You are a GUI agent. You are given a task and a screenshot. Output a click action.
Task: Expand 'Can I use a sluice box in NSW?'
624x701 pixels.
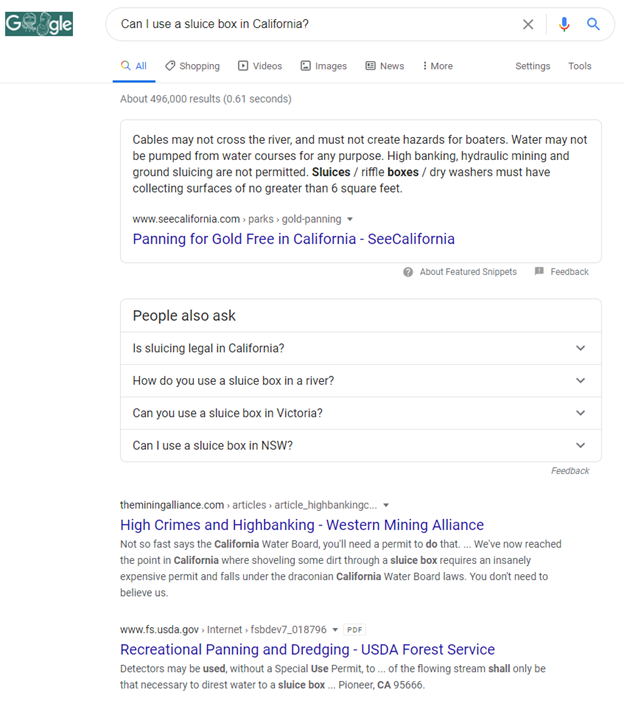[x=360, y=445]
